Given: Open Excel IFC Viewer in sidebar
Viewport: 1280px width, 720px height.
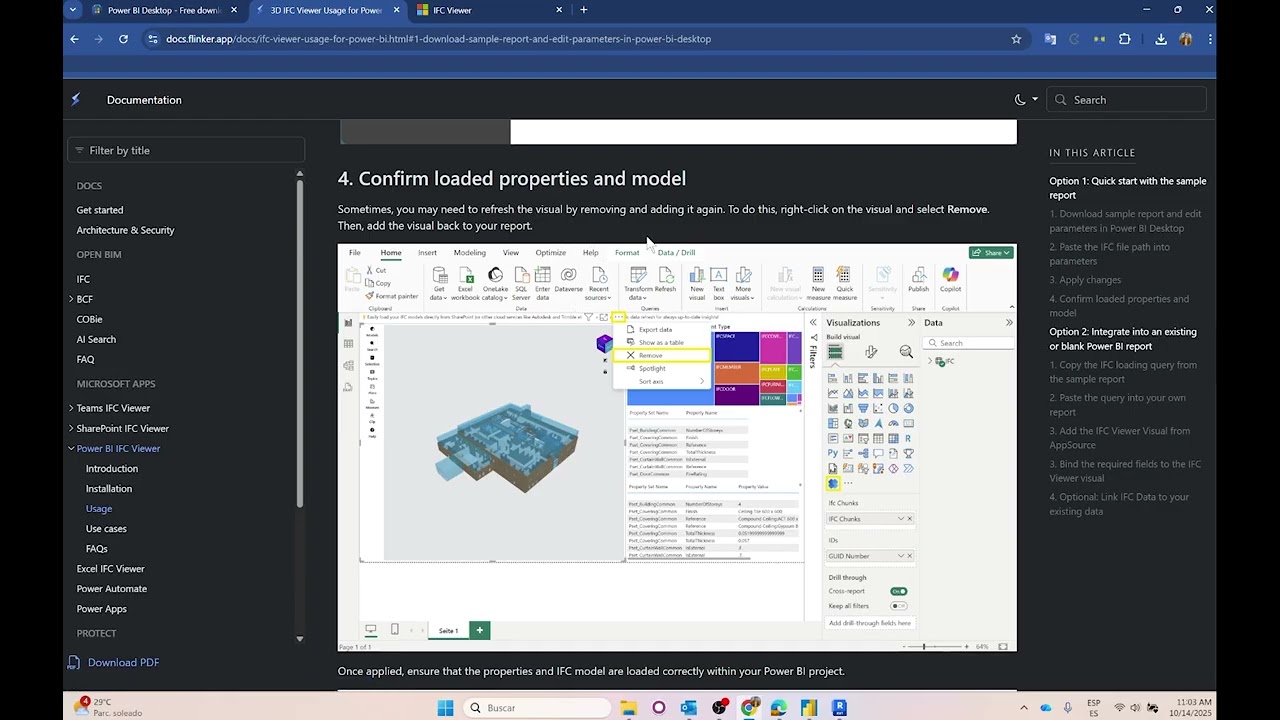Looking at the screenshot, I should click(111, 568).
